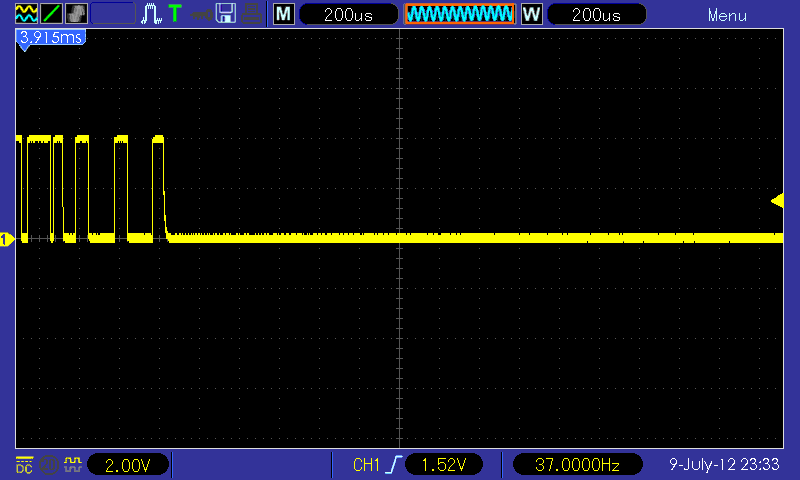Image resolution: width=800 pixels, height=480 pixels.
Task: Select the 1.52V trigger level value
Action: (444, 465)
